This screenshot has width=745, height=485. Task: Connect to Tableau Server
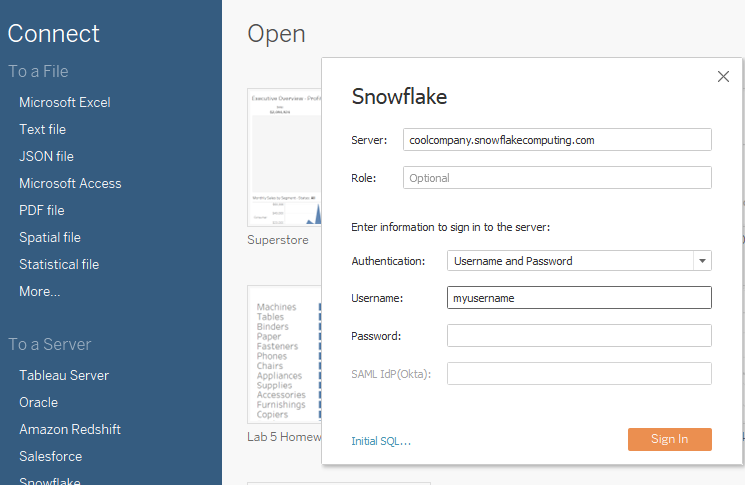[64, 376]
